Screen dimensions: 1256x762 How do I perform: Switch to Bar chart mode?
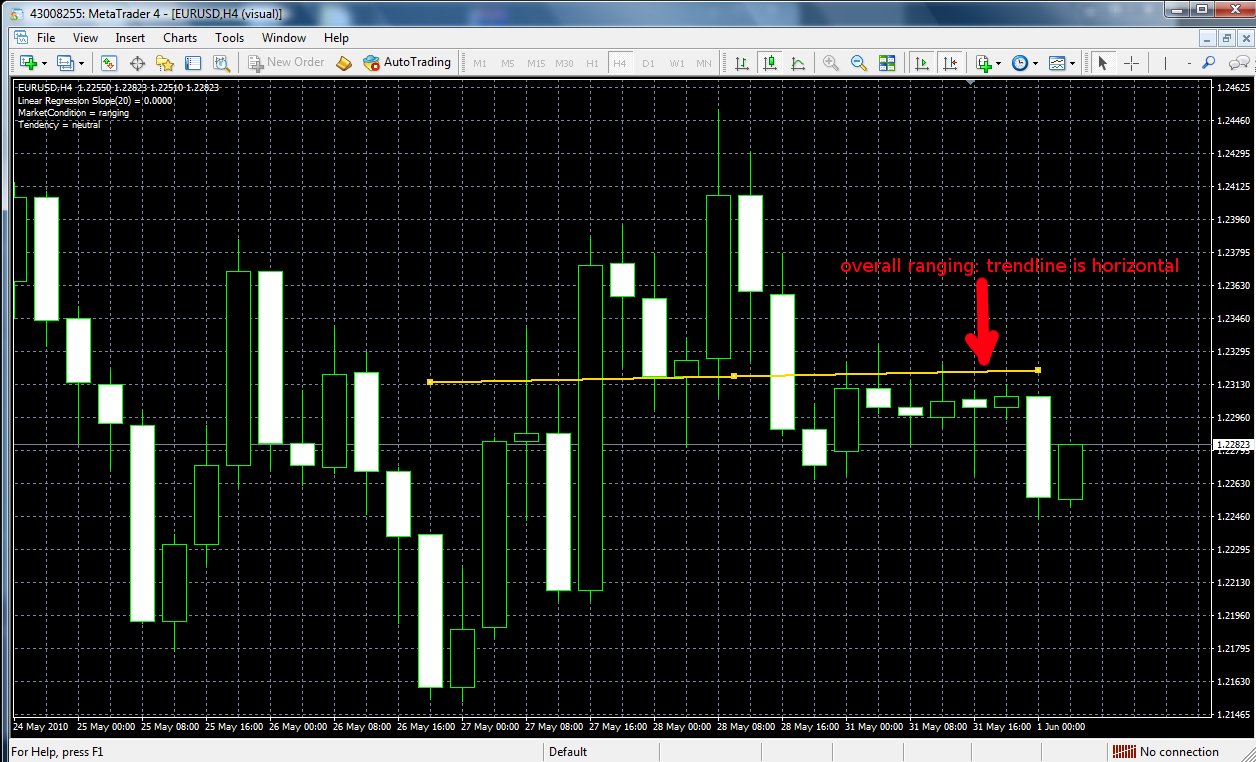click(742, 62)
